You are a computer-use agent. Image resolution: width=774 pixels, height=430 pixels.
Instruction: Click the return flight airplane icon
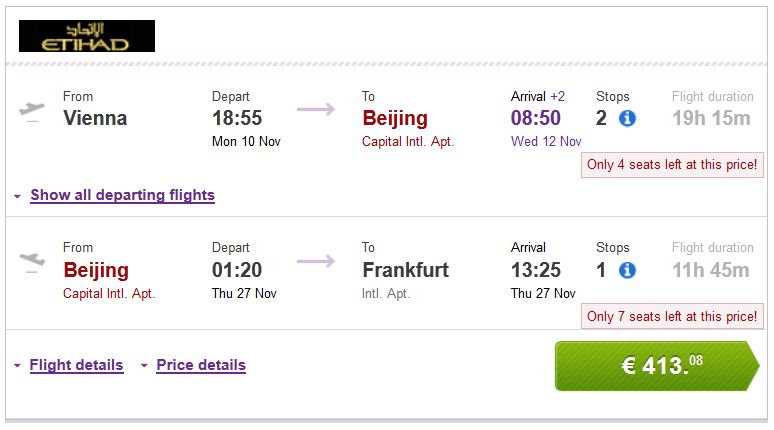32,262
